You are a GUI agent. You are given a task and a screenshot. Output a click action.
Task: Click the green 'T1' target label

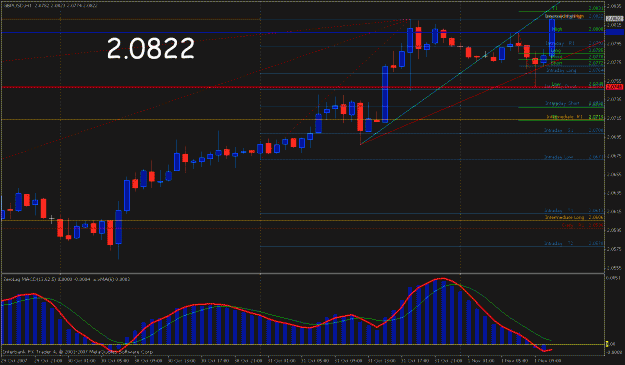tap(555, 8)
